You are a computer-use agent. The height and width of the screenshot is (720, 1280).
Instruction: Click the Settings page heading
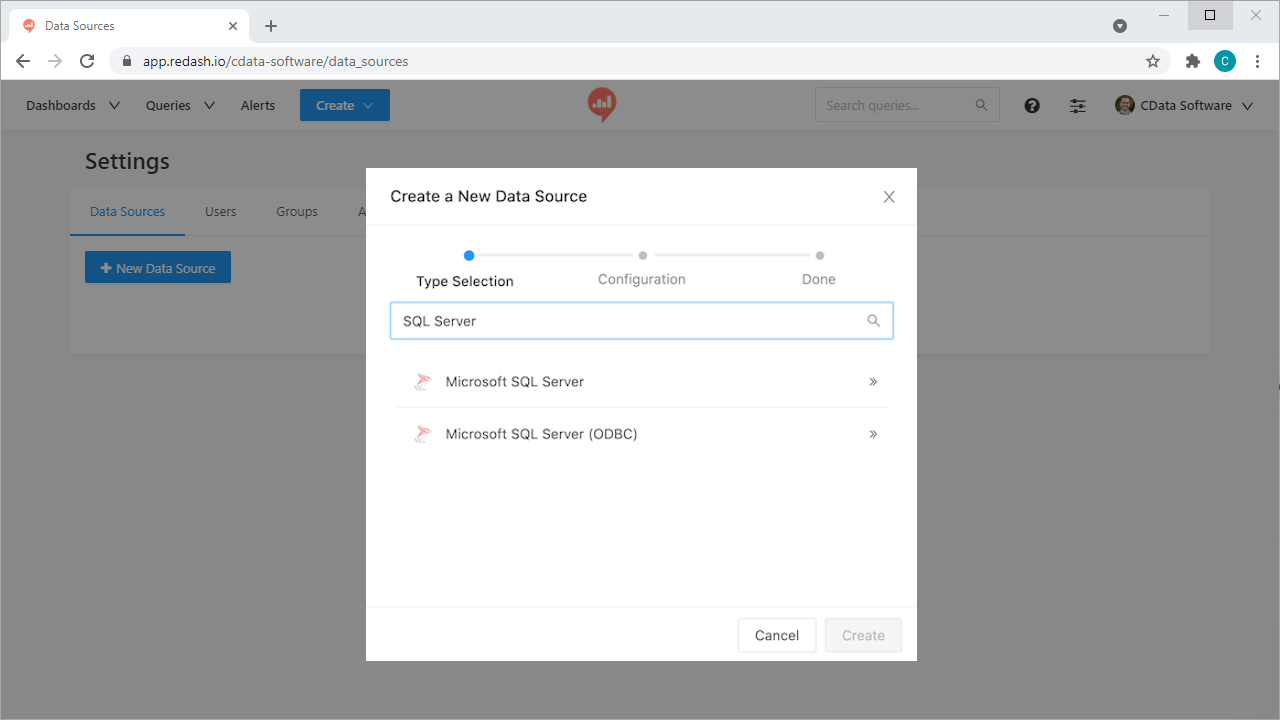pos(127,161)
